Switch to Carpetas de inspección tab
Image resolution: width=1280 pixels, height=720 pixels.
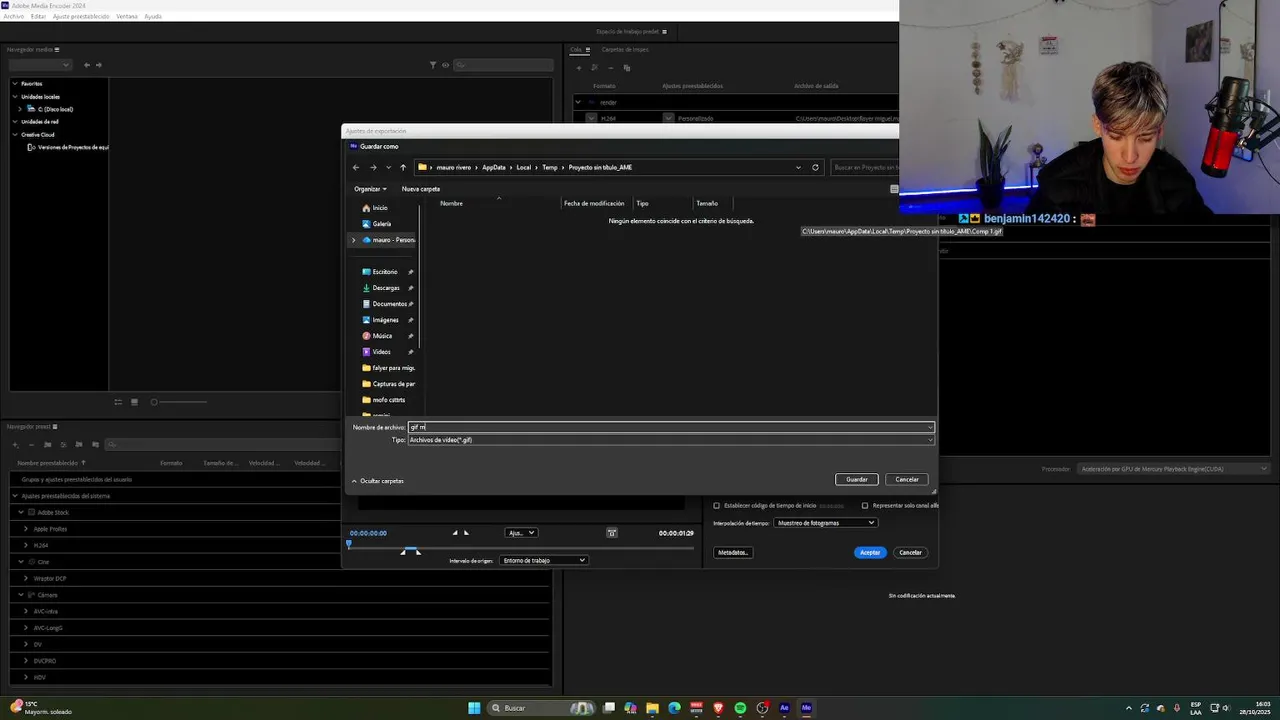click(625, 49)
